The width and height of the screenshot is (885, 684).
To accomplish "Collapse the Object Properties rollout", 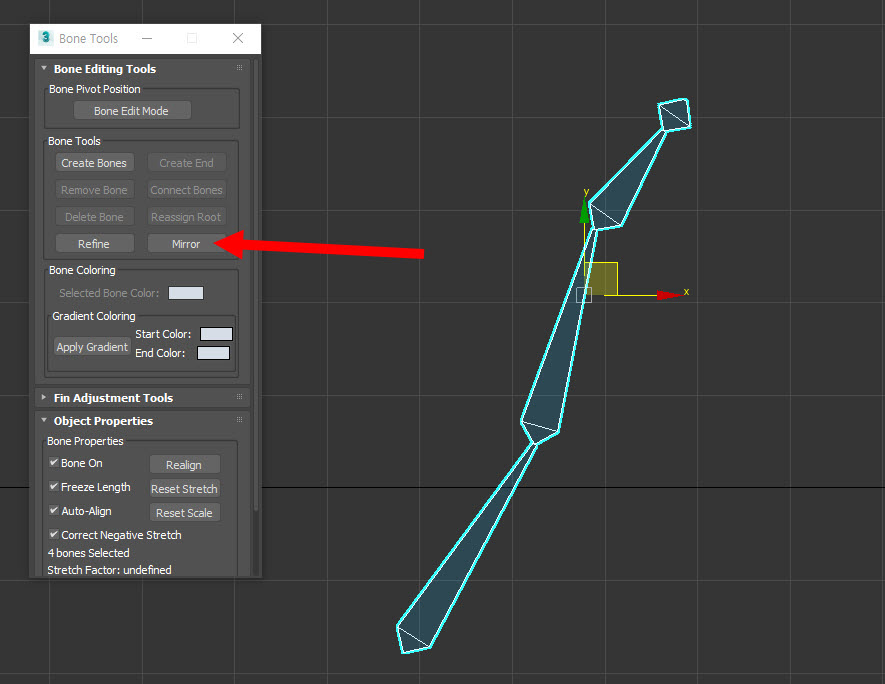I will point(44,420).
